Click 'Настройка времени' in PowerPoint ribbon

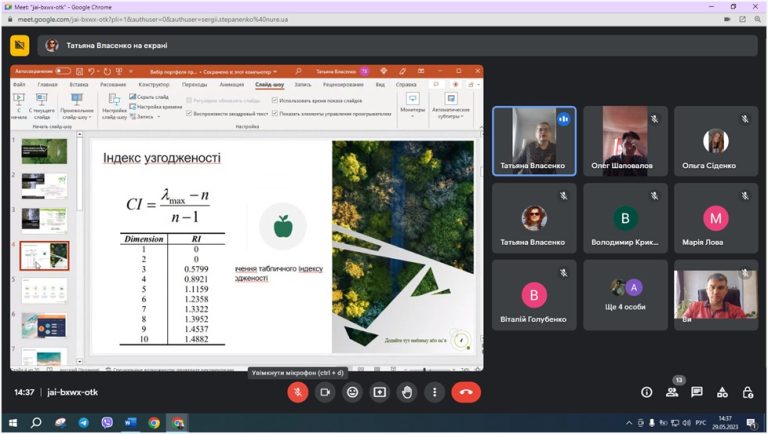(156, 107)
